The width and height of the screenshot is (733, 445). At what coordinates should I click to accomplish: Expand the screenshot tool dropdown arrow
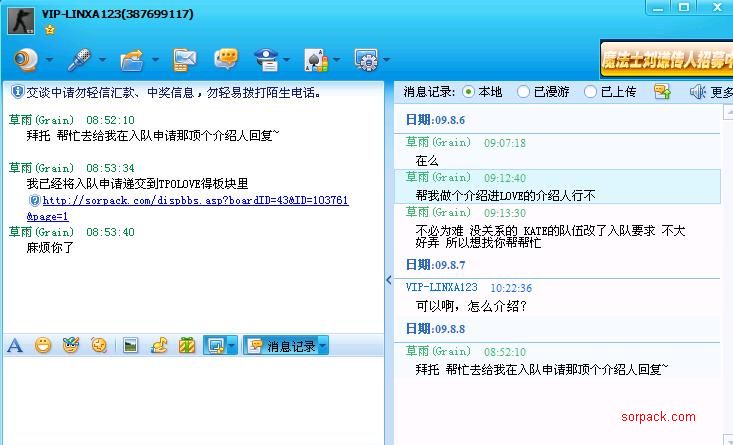(232, 346)
